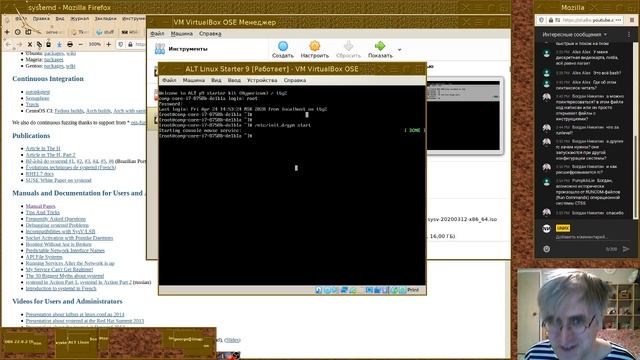Open the Закладки menu in Firefox

pos(105,18)
